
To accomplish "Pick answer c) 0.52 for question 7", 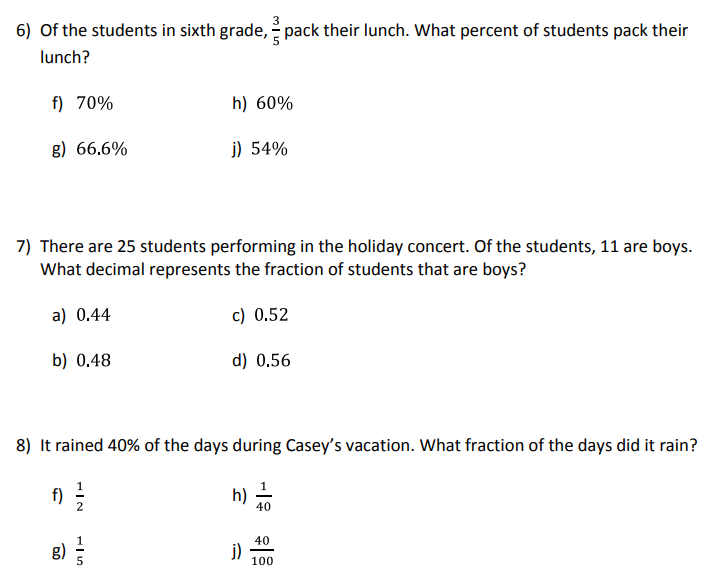I will coord(260,315).
